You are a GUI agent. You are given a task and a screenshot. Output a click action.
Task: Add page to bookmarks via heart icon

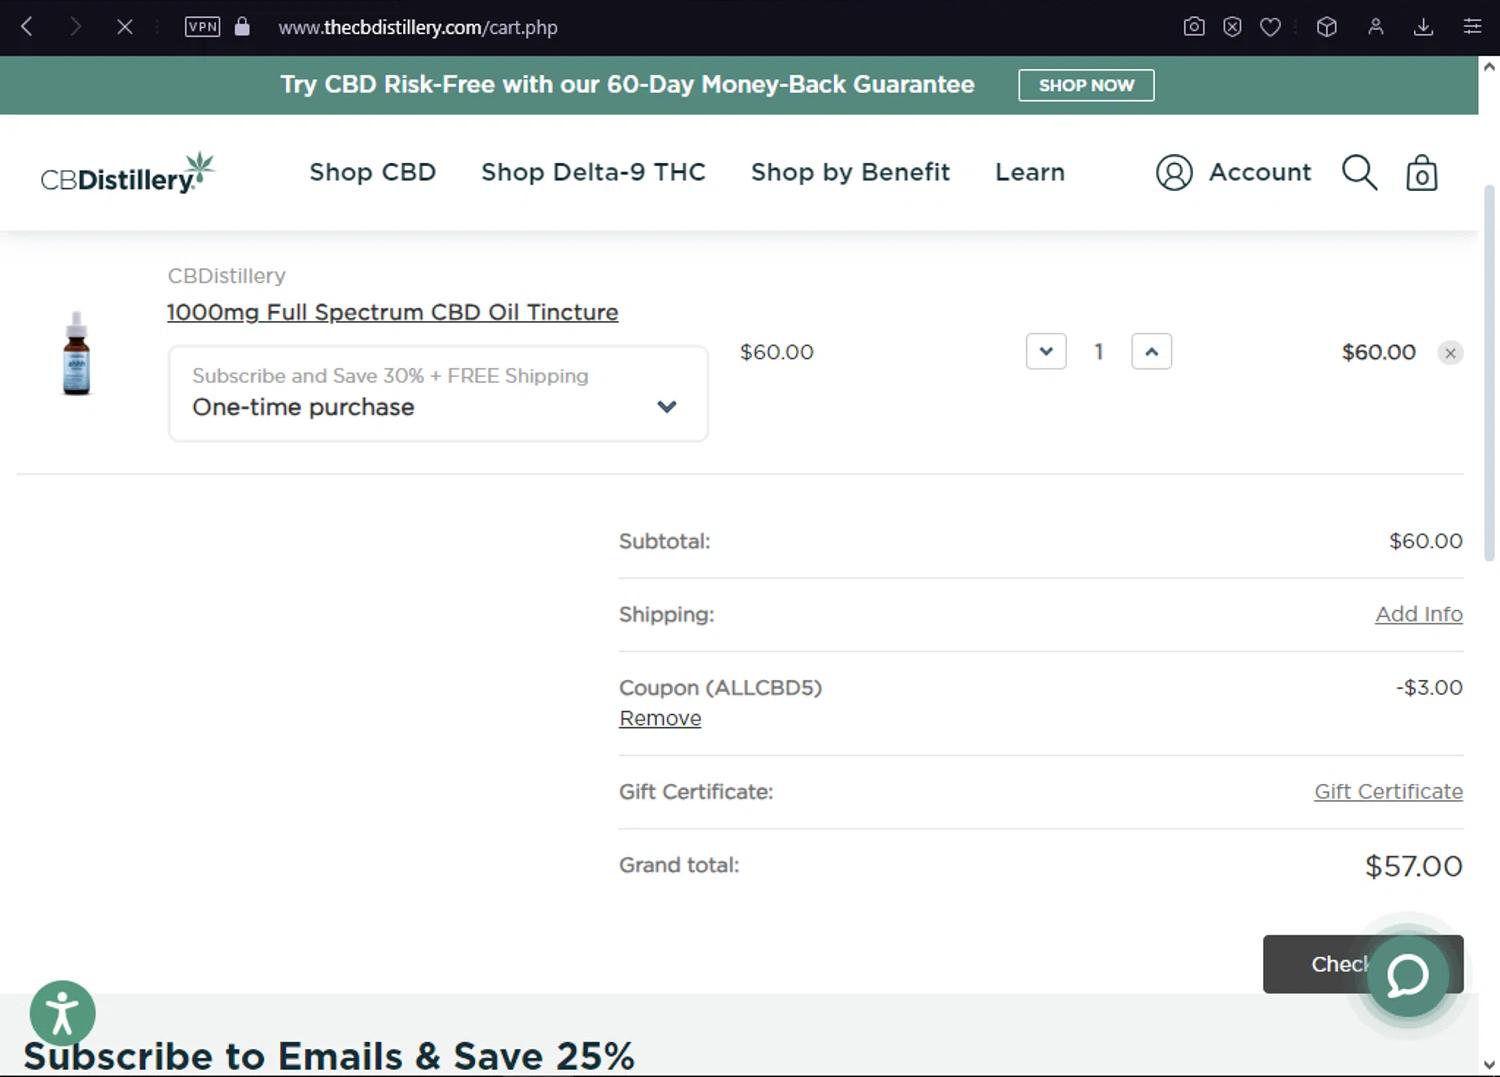(1270, 27)
